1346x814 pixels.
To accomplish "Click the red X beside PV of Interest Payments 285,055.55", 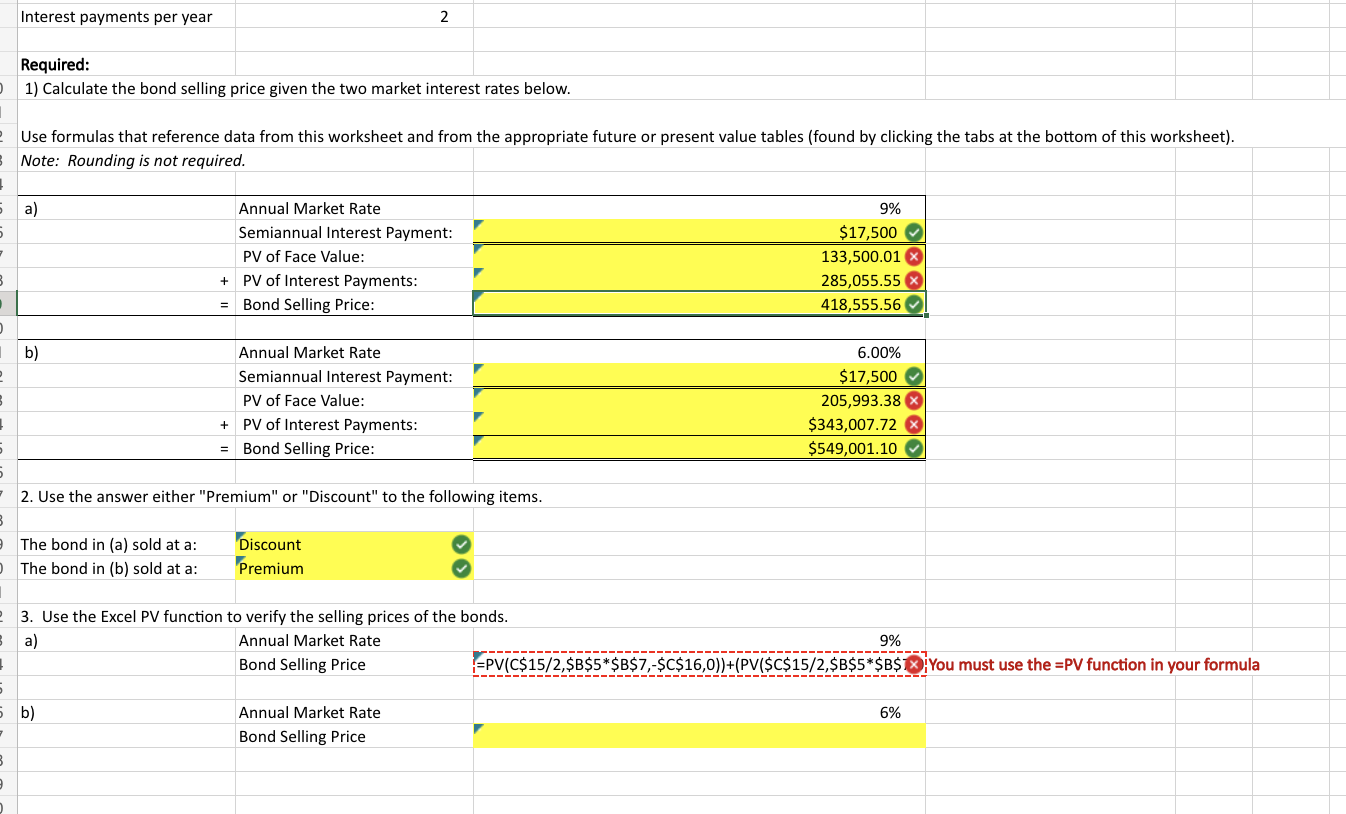I will point(912,280).
